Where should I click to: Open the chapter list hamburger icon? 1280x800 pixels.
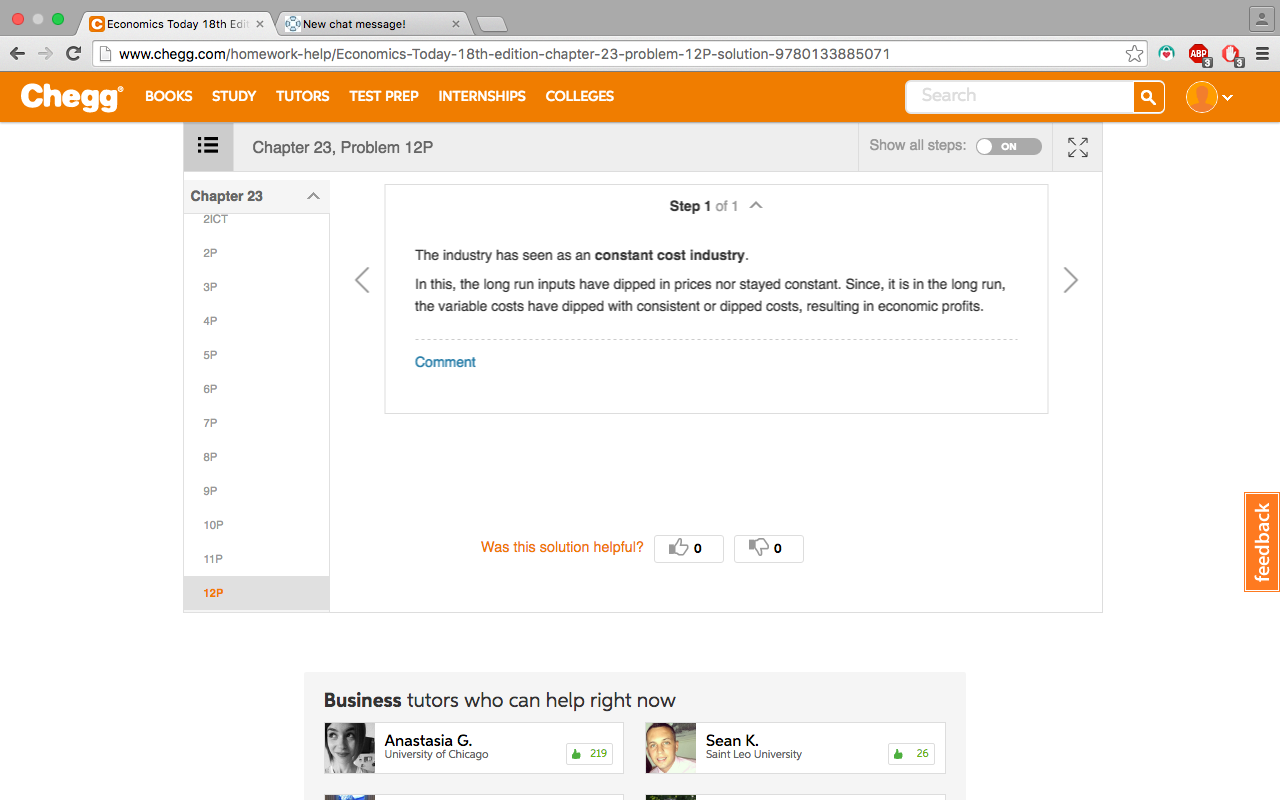(208, 146)
